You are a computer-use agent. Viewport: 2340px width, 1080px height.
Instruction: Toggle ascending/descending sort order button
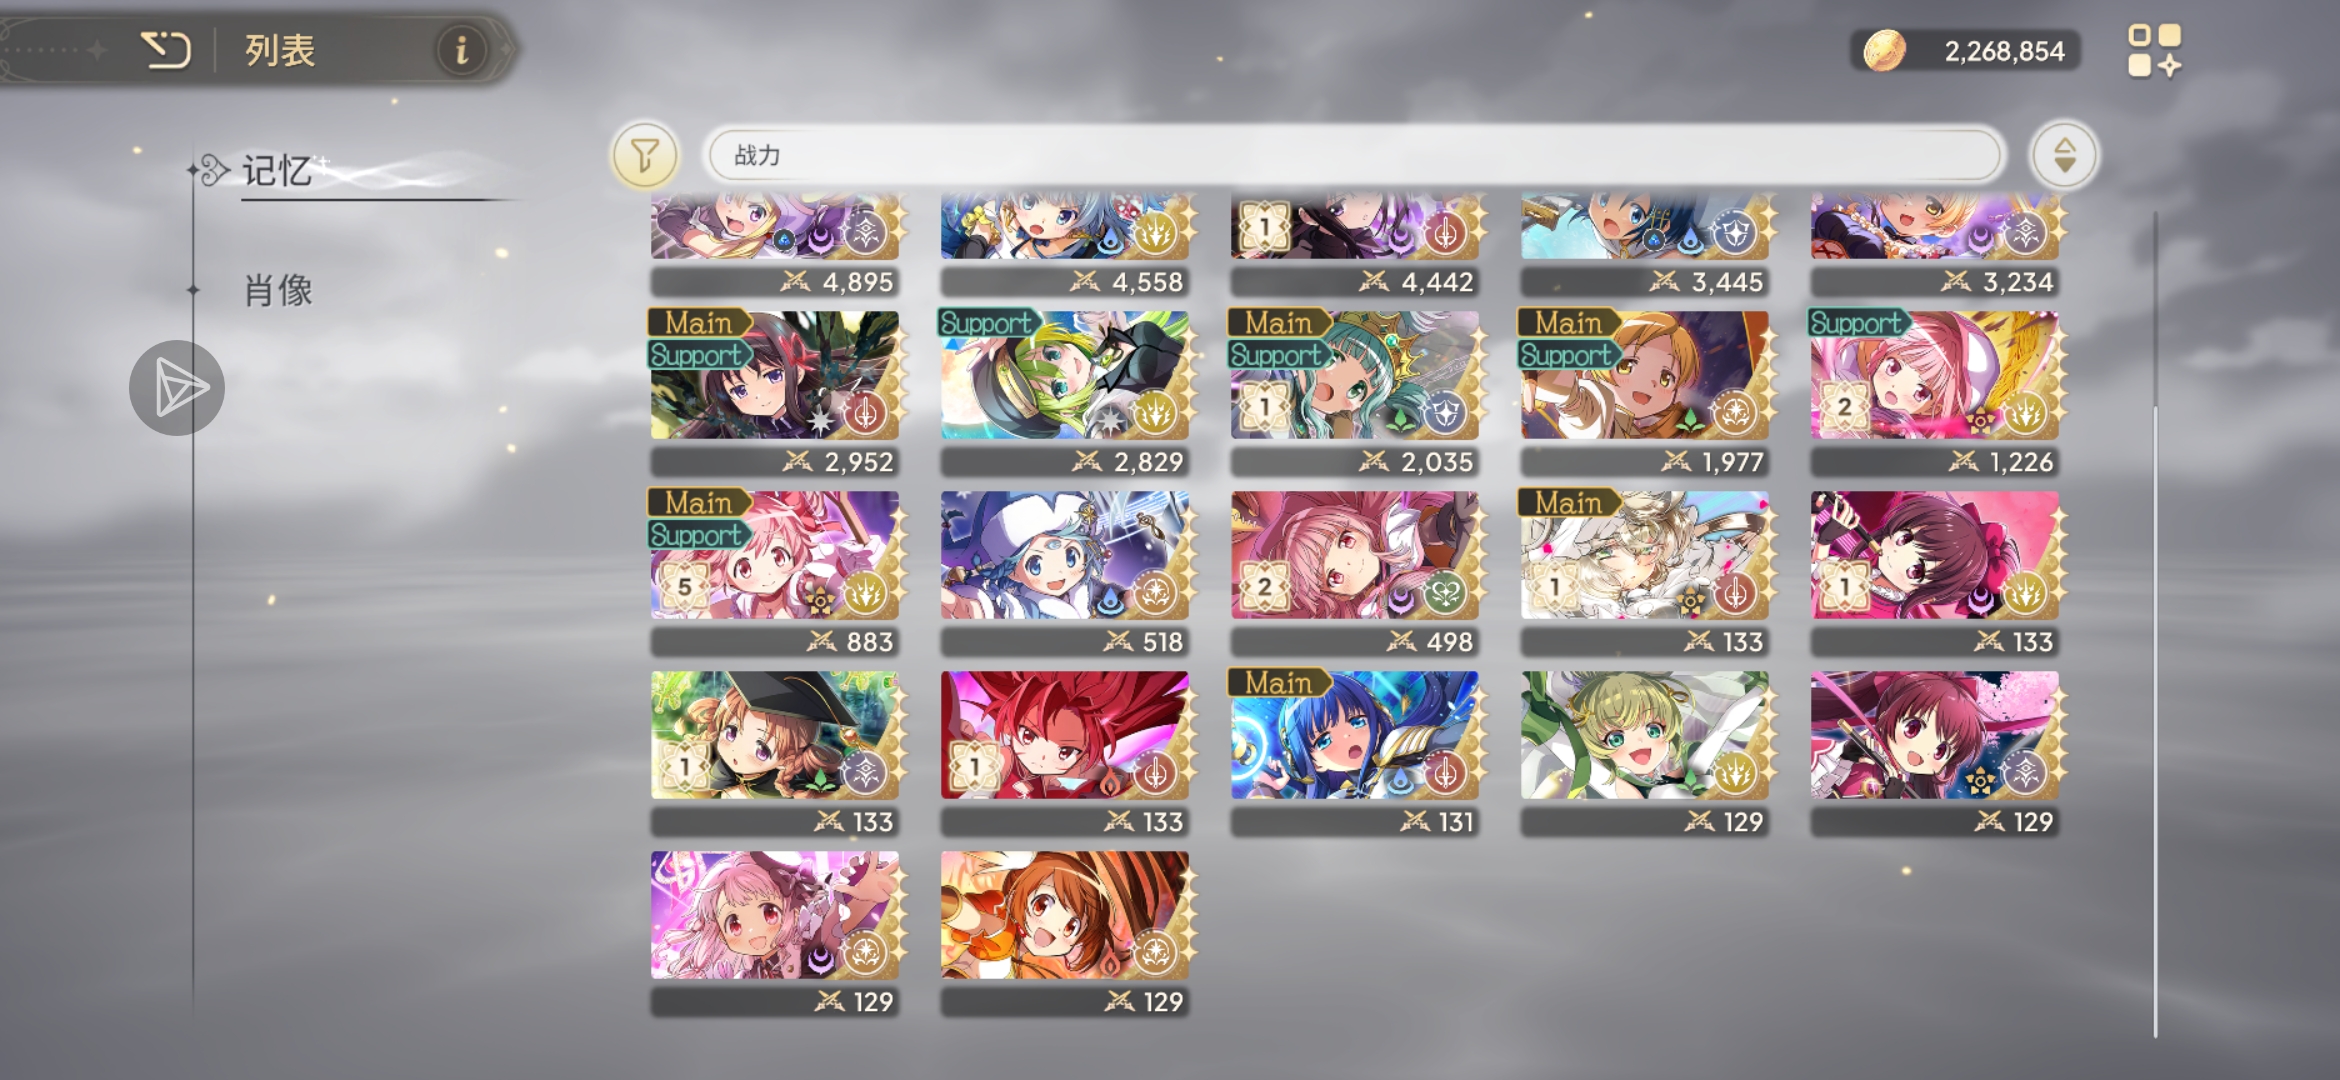(2064, 155)
